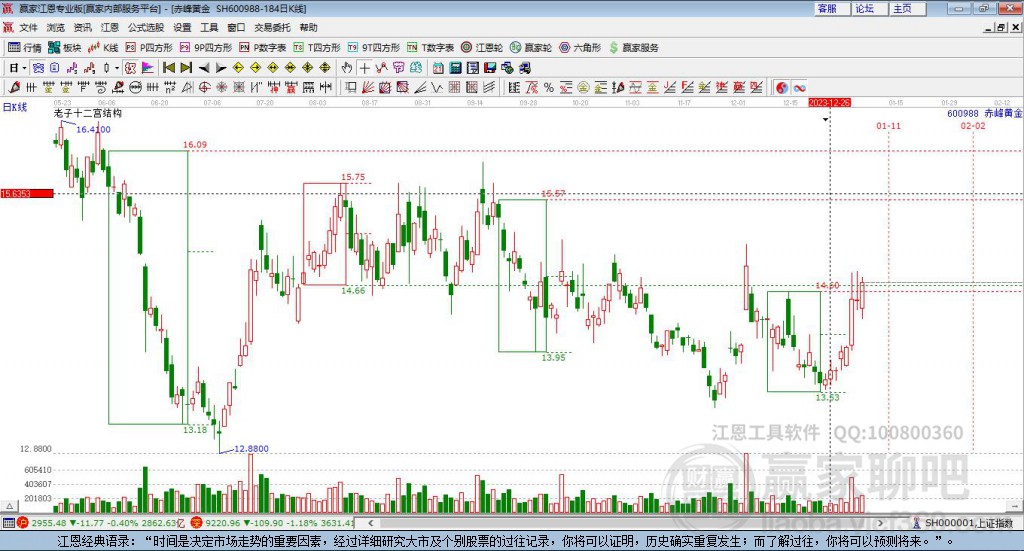Click the infinity symbol icon
The image size is (1024, 551).
(x=800, y=87)
